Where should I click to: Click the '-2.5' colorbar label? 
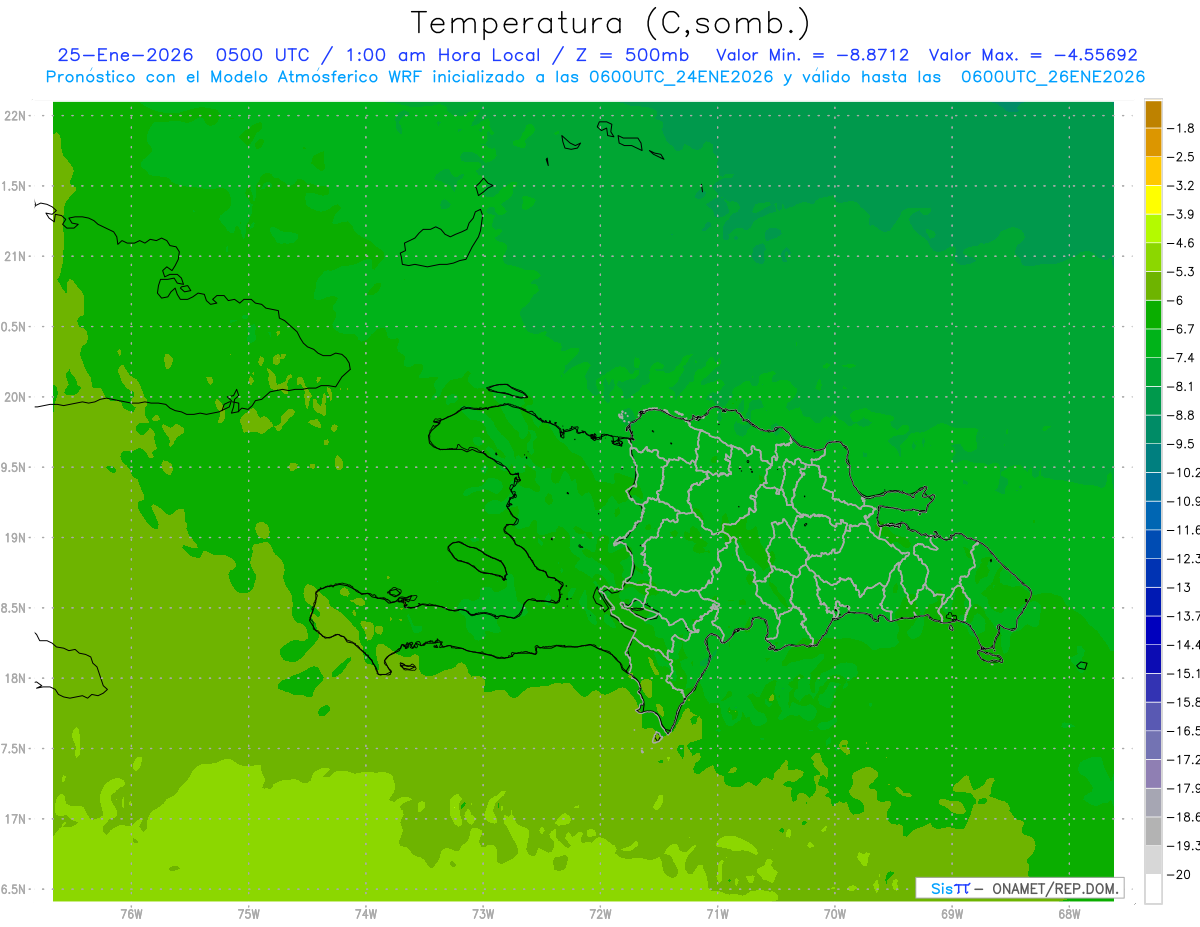point(1181,157)
